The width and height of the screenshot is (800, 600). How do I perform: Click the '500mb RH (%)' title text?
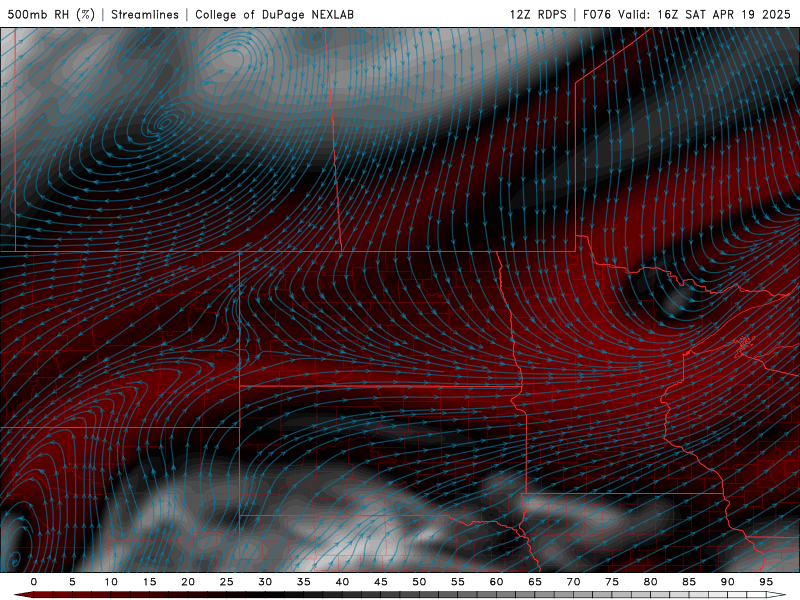tap(51, 14)
